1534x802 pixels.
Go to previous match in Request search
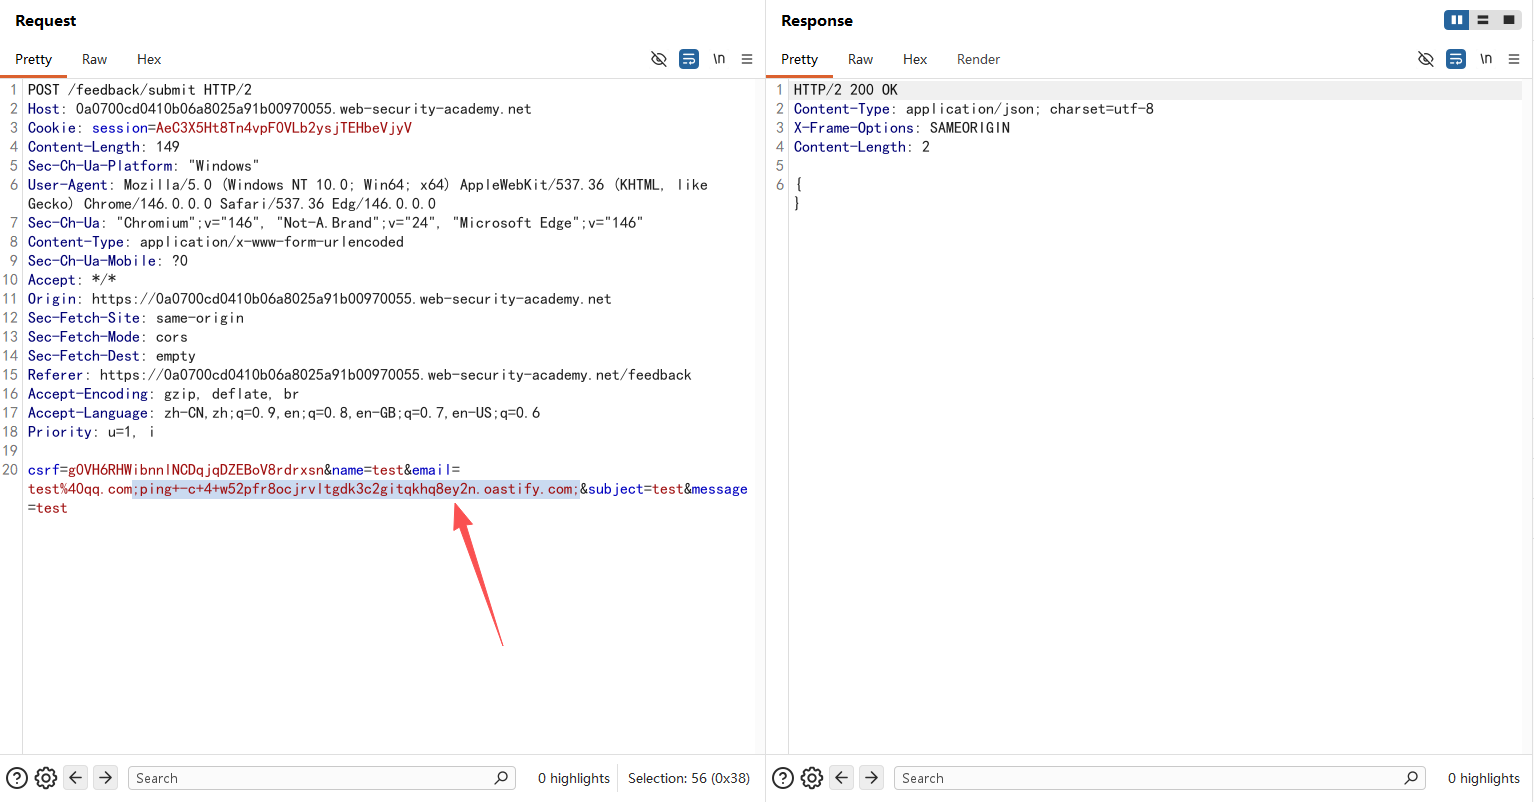point(76,778)
